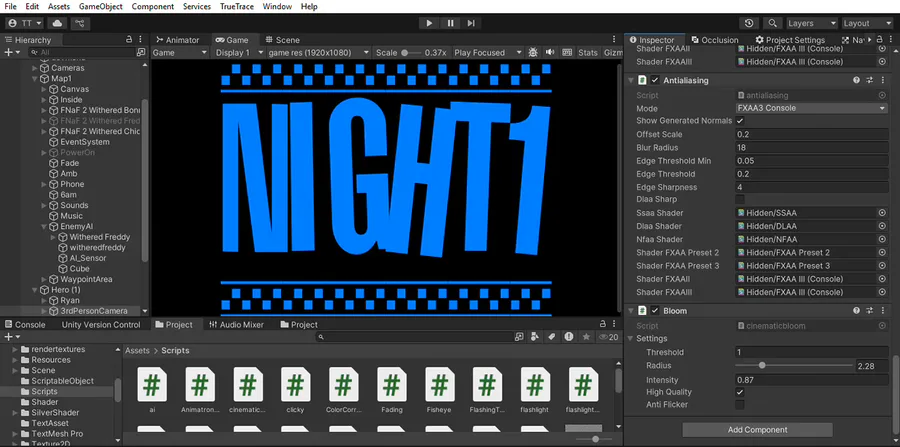Open the TT account dropdown
Viewport: 900px width, 447px height.
(24, 23)
